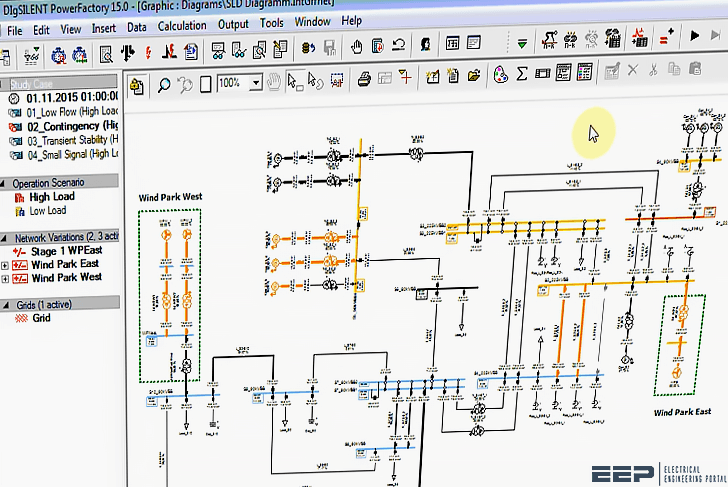Click the zoom magnifier tool icon
The width and height of the screenshot is (728, 487).
point(164,83)
